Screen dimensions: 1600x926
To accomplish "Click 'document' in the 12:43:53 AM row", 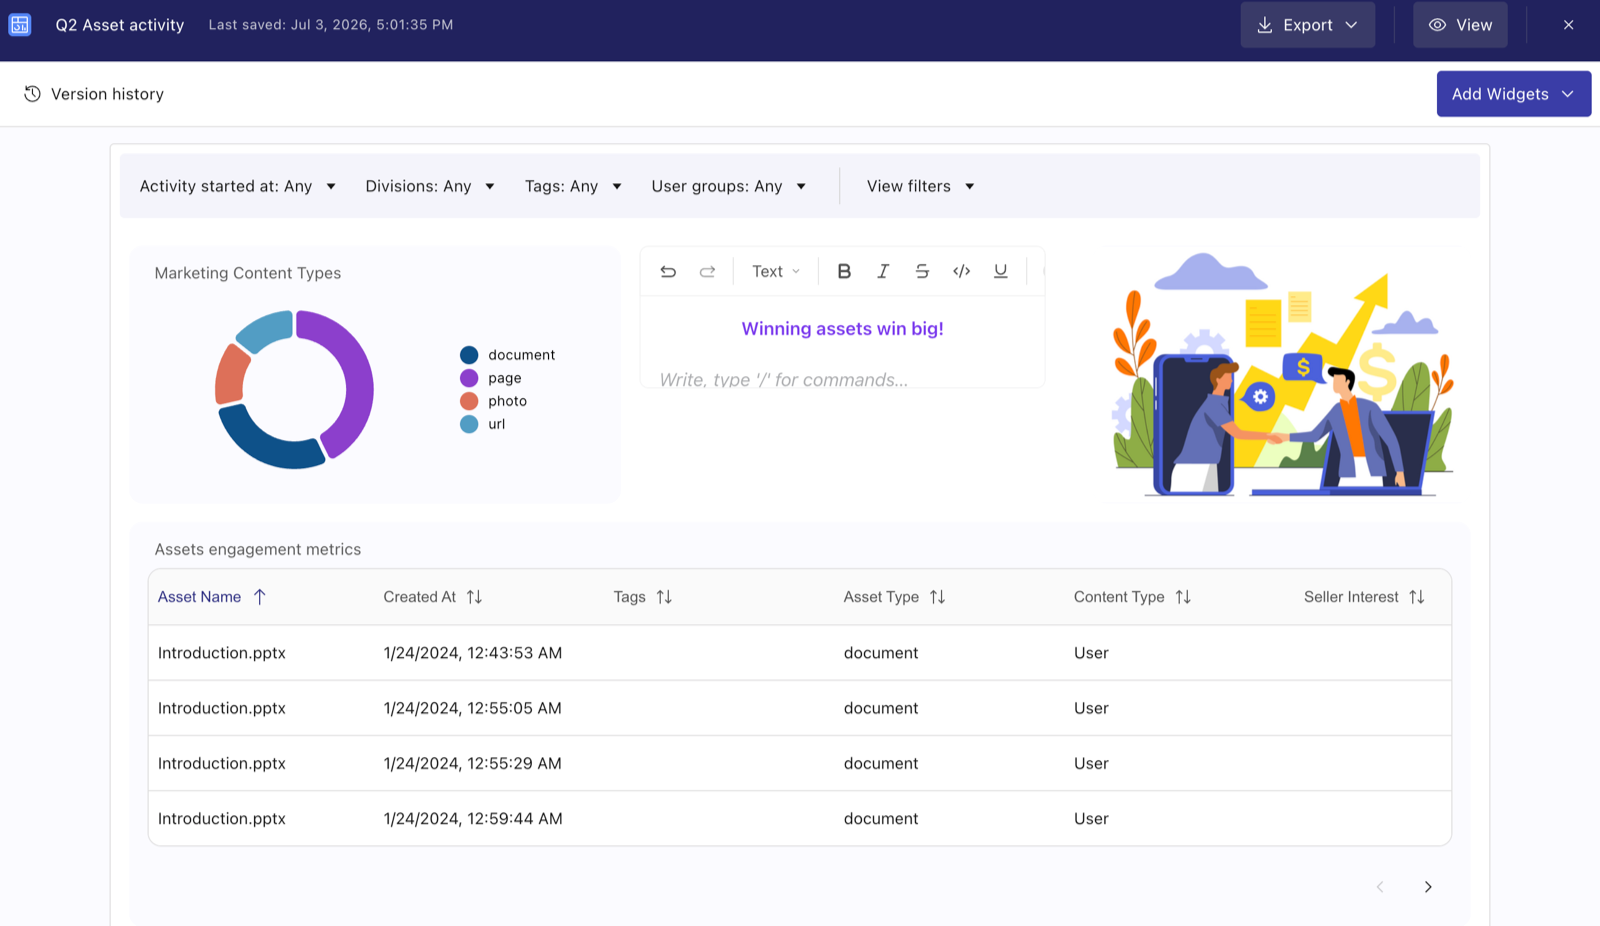I will pos(881,653).
